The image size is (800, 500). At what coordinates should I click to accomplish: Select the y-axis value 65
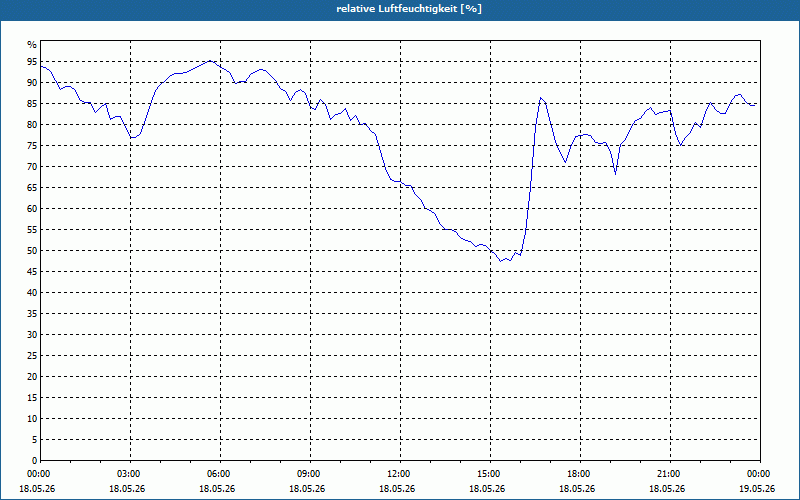point(32,188)
